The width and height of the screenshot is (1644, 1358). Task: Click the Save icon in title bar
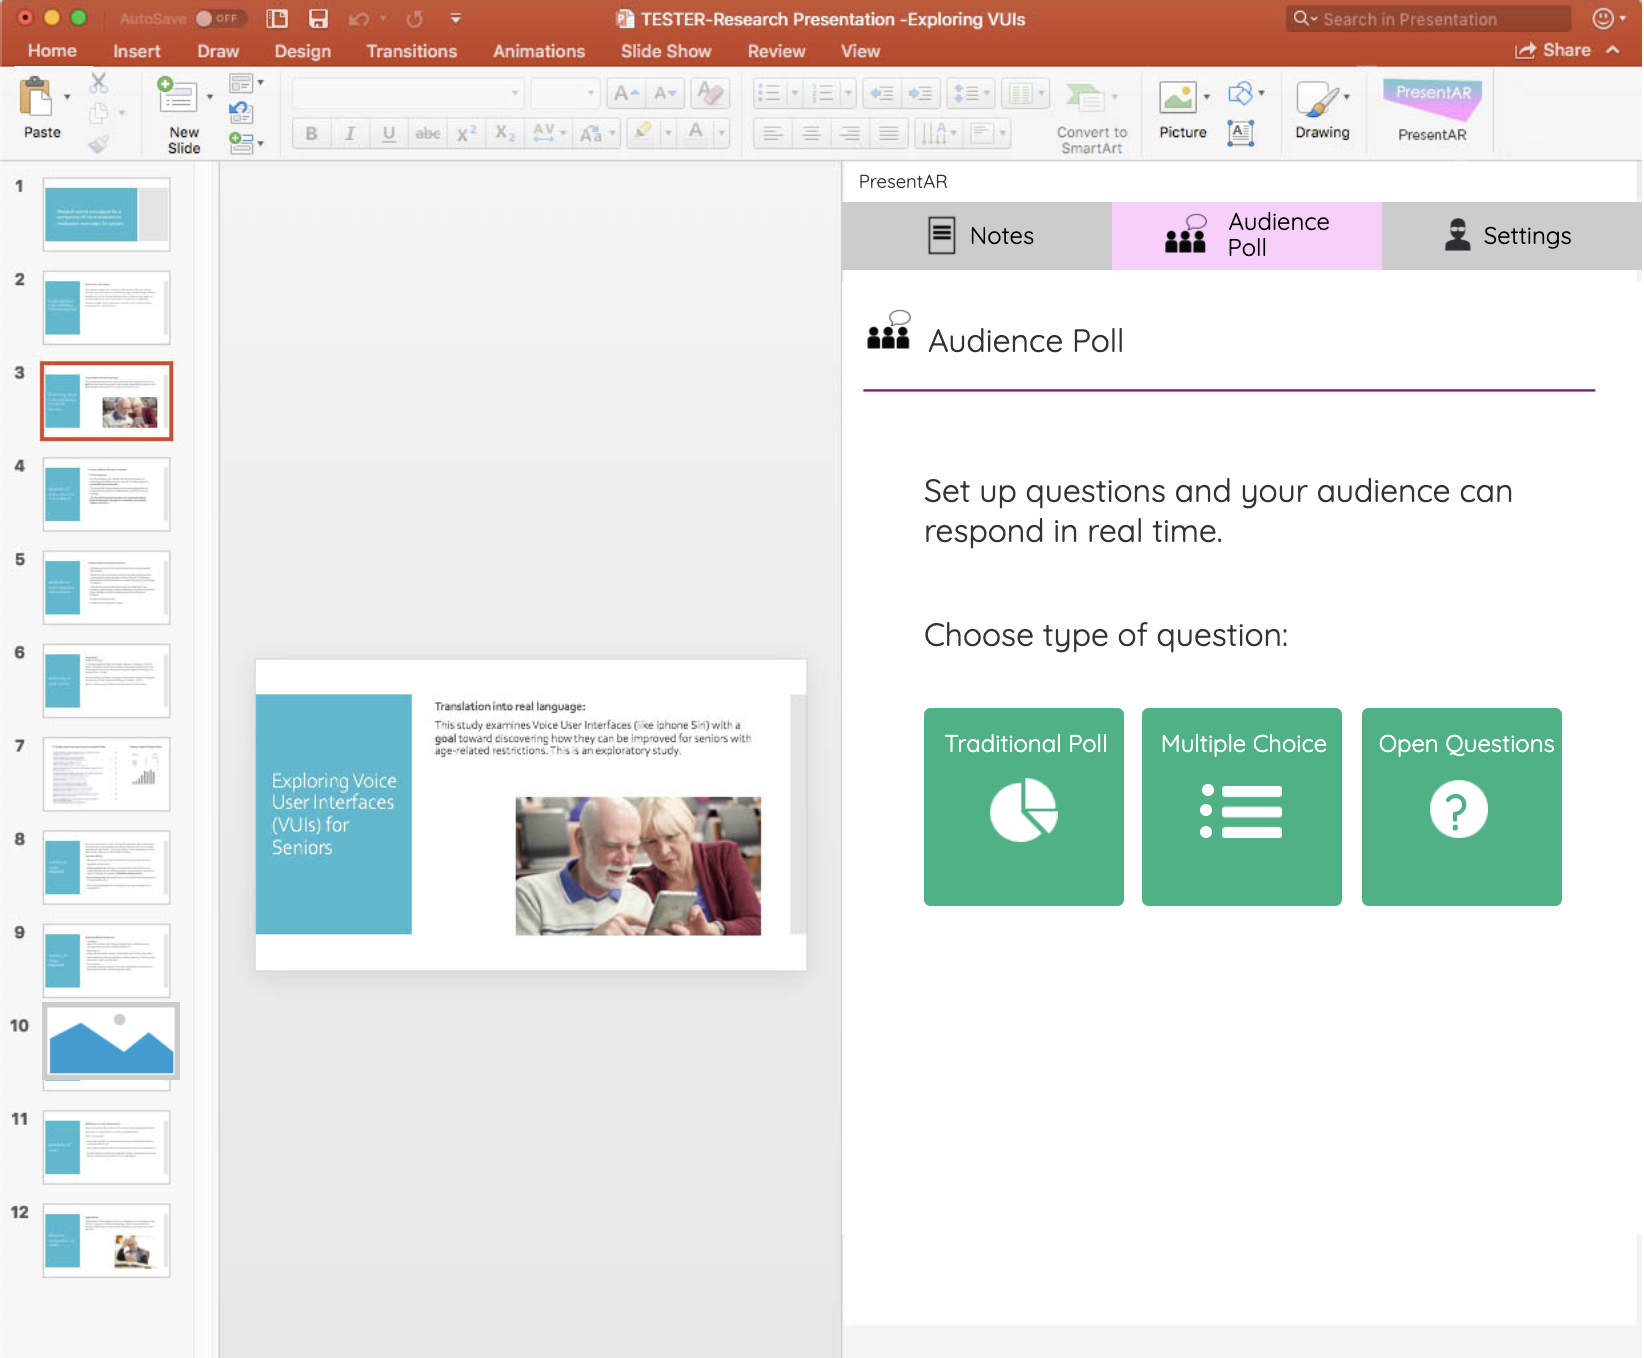[x=318, y=19]
